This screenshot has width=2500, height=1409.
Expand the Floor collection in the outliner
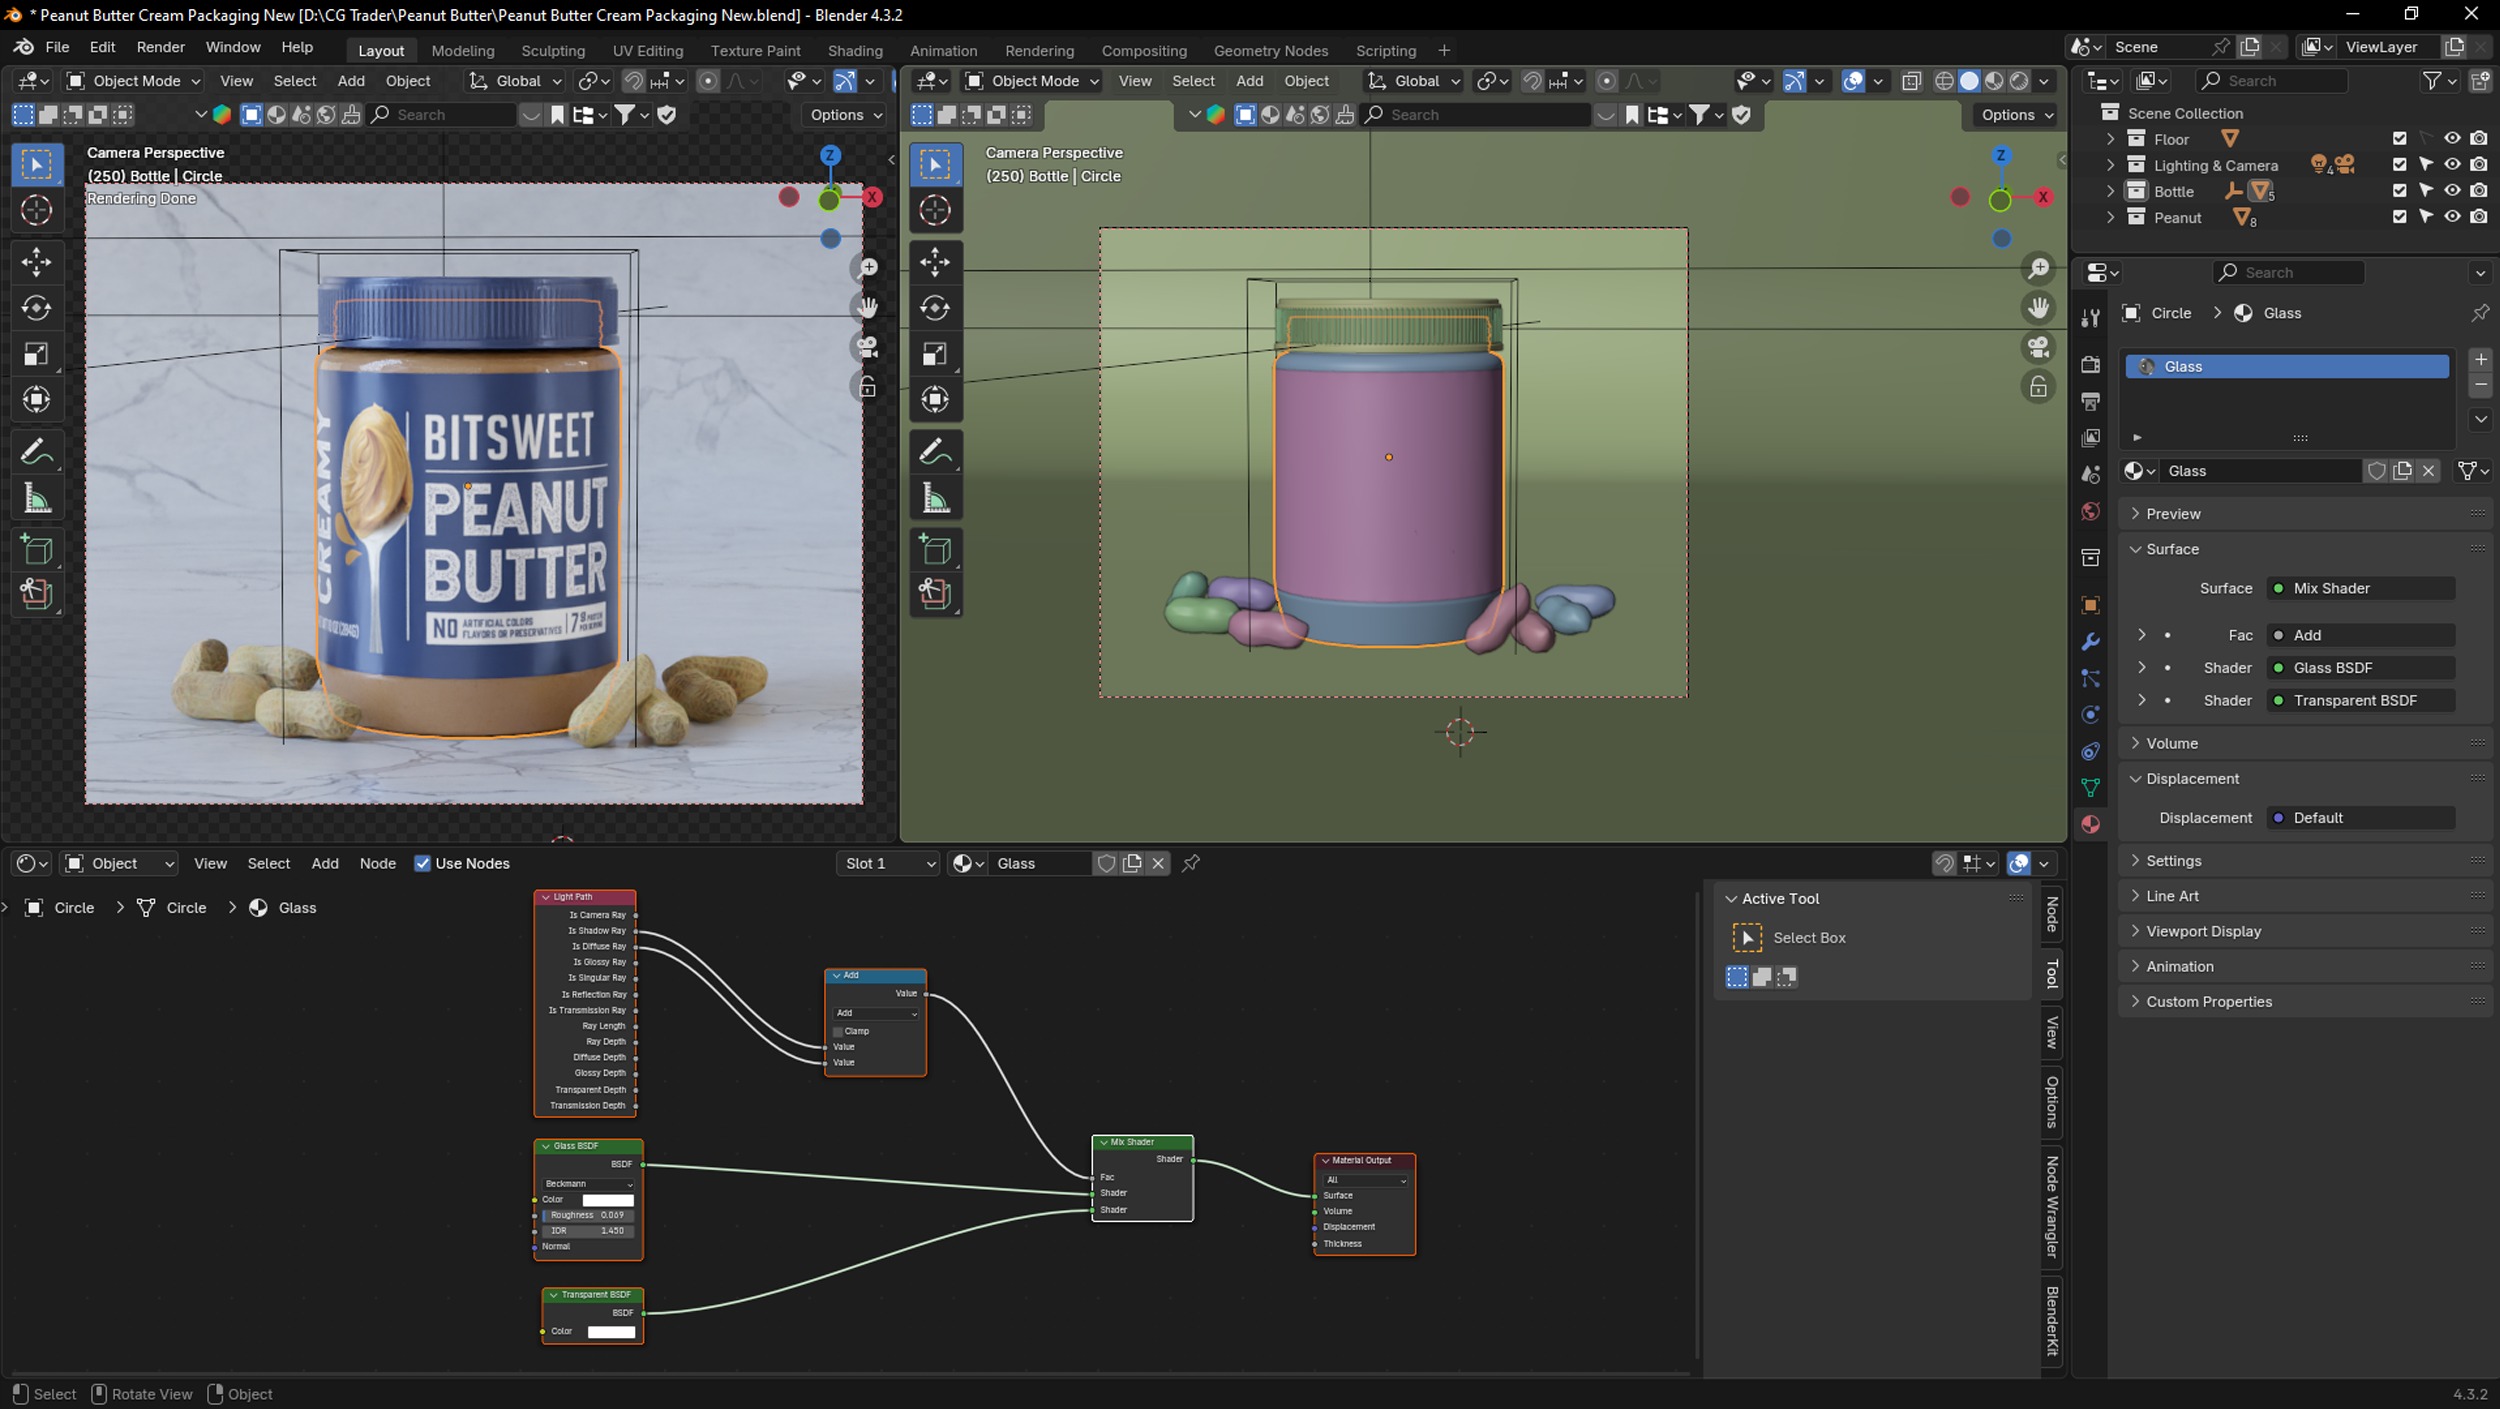[x=2111, y=139]
